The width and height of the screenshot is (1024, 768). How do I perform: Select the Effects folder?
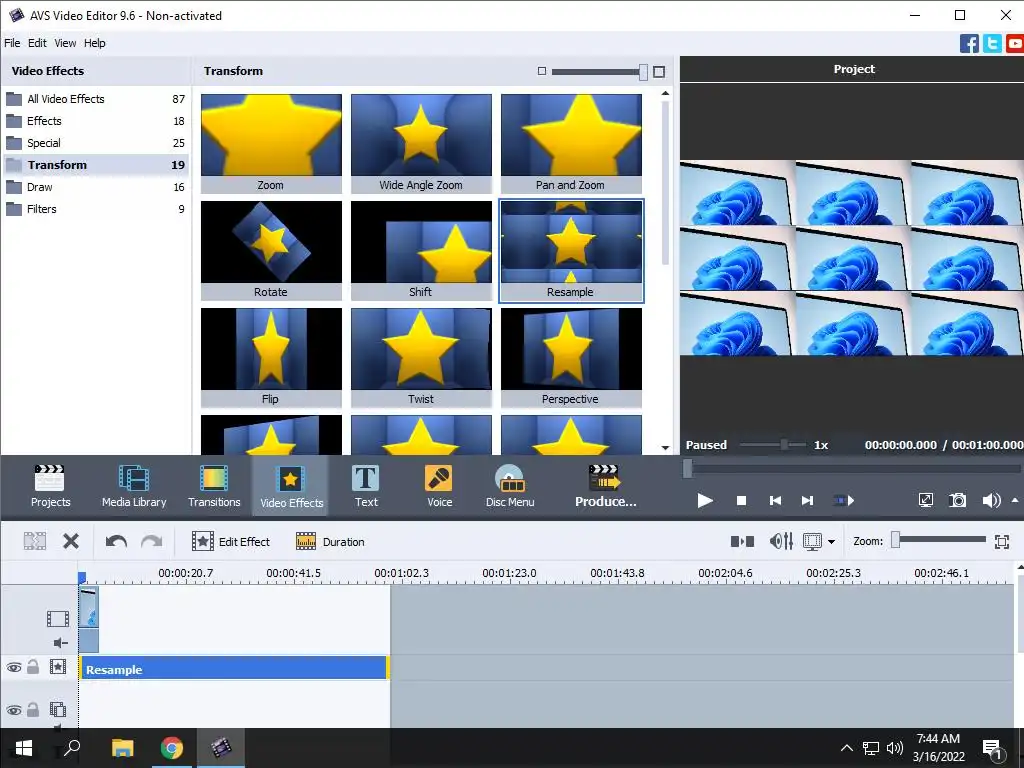[95, 121]
